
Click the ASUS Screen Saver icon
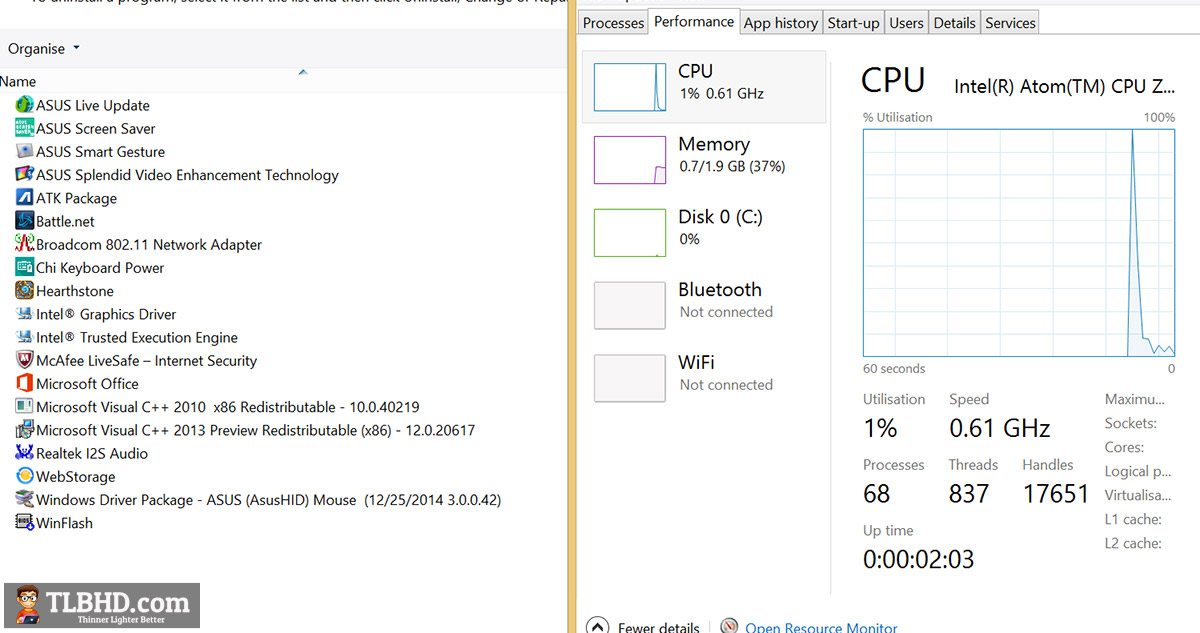click(25, 128)
